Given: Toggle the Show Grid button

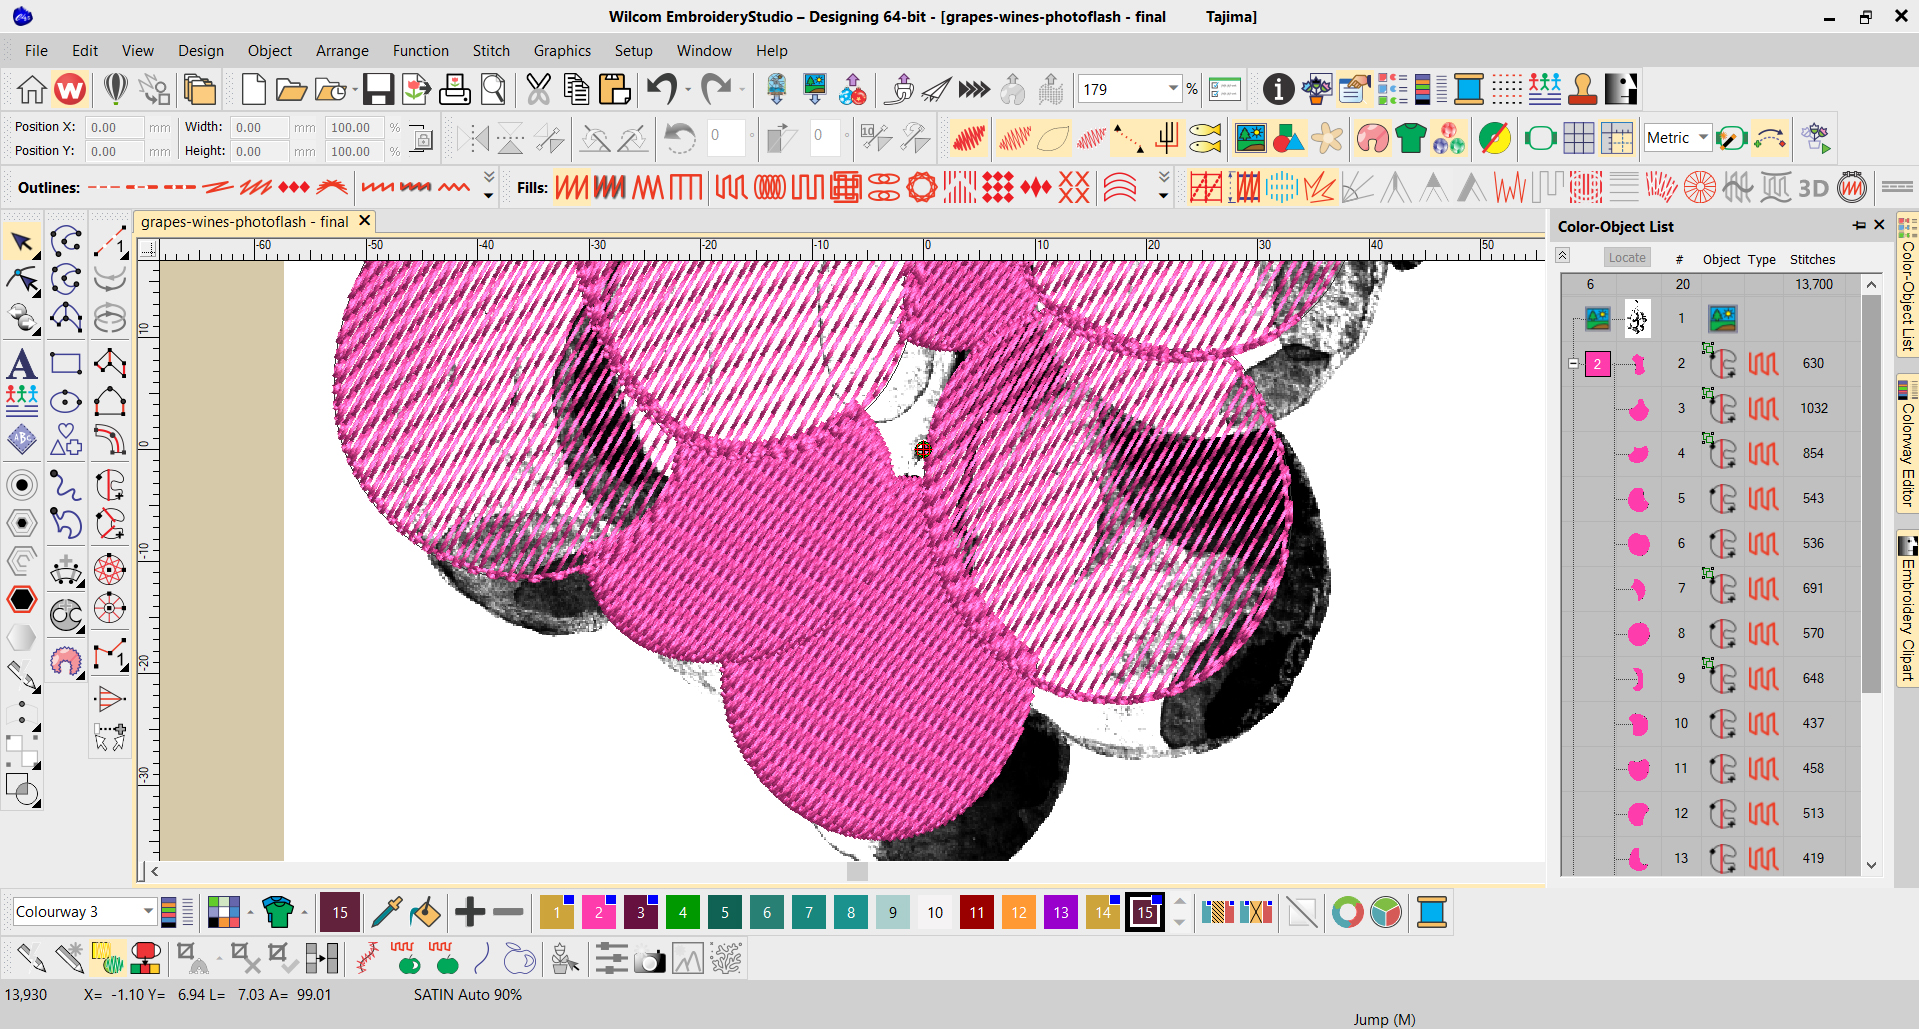Looking at the screenshot, I should 1578,138.
